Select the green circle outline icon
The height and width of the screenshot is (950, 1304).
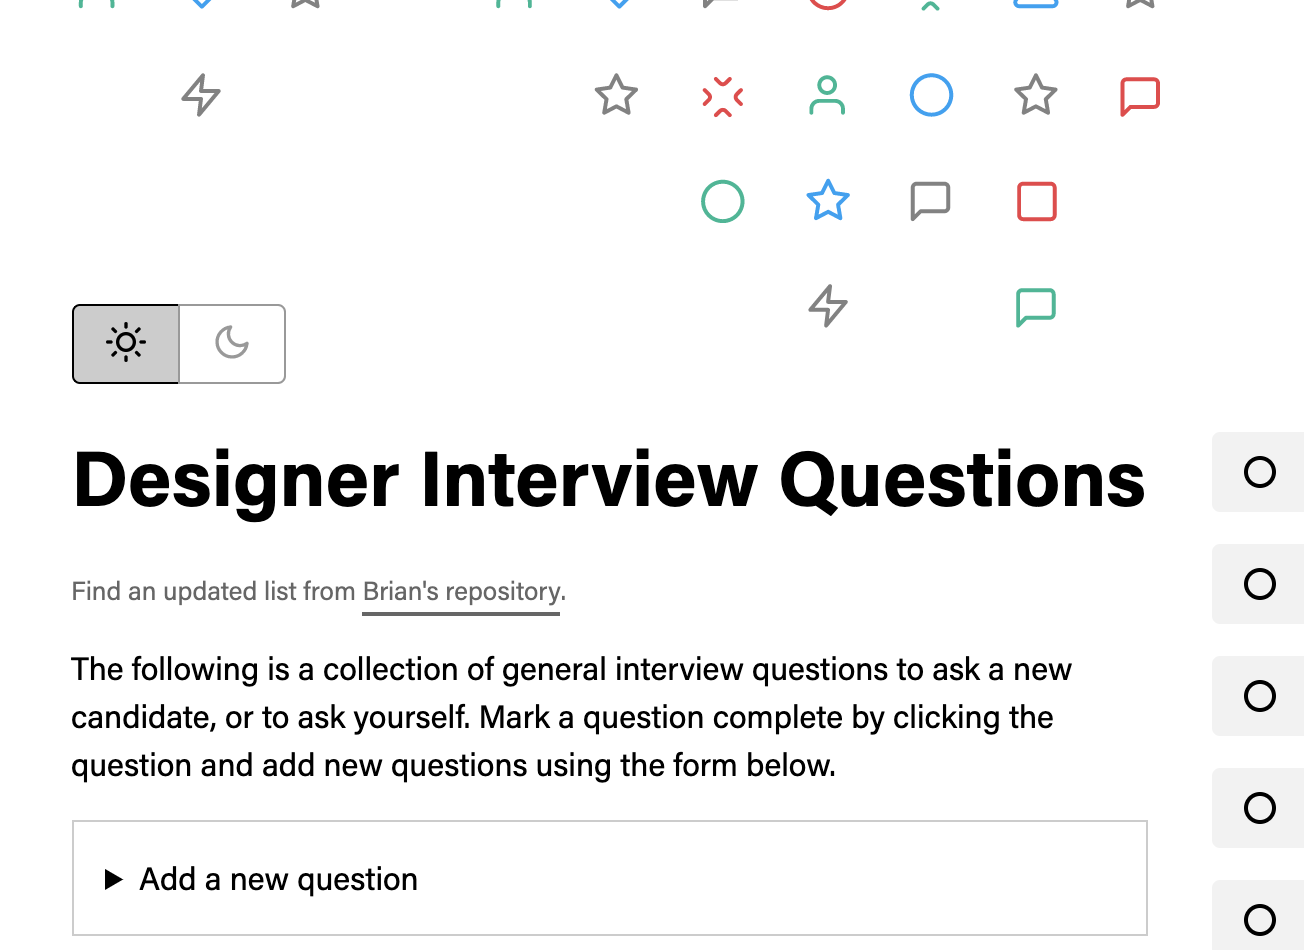(x=723, y=201)
